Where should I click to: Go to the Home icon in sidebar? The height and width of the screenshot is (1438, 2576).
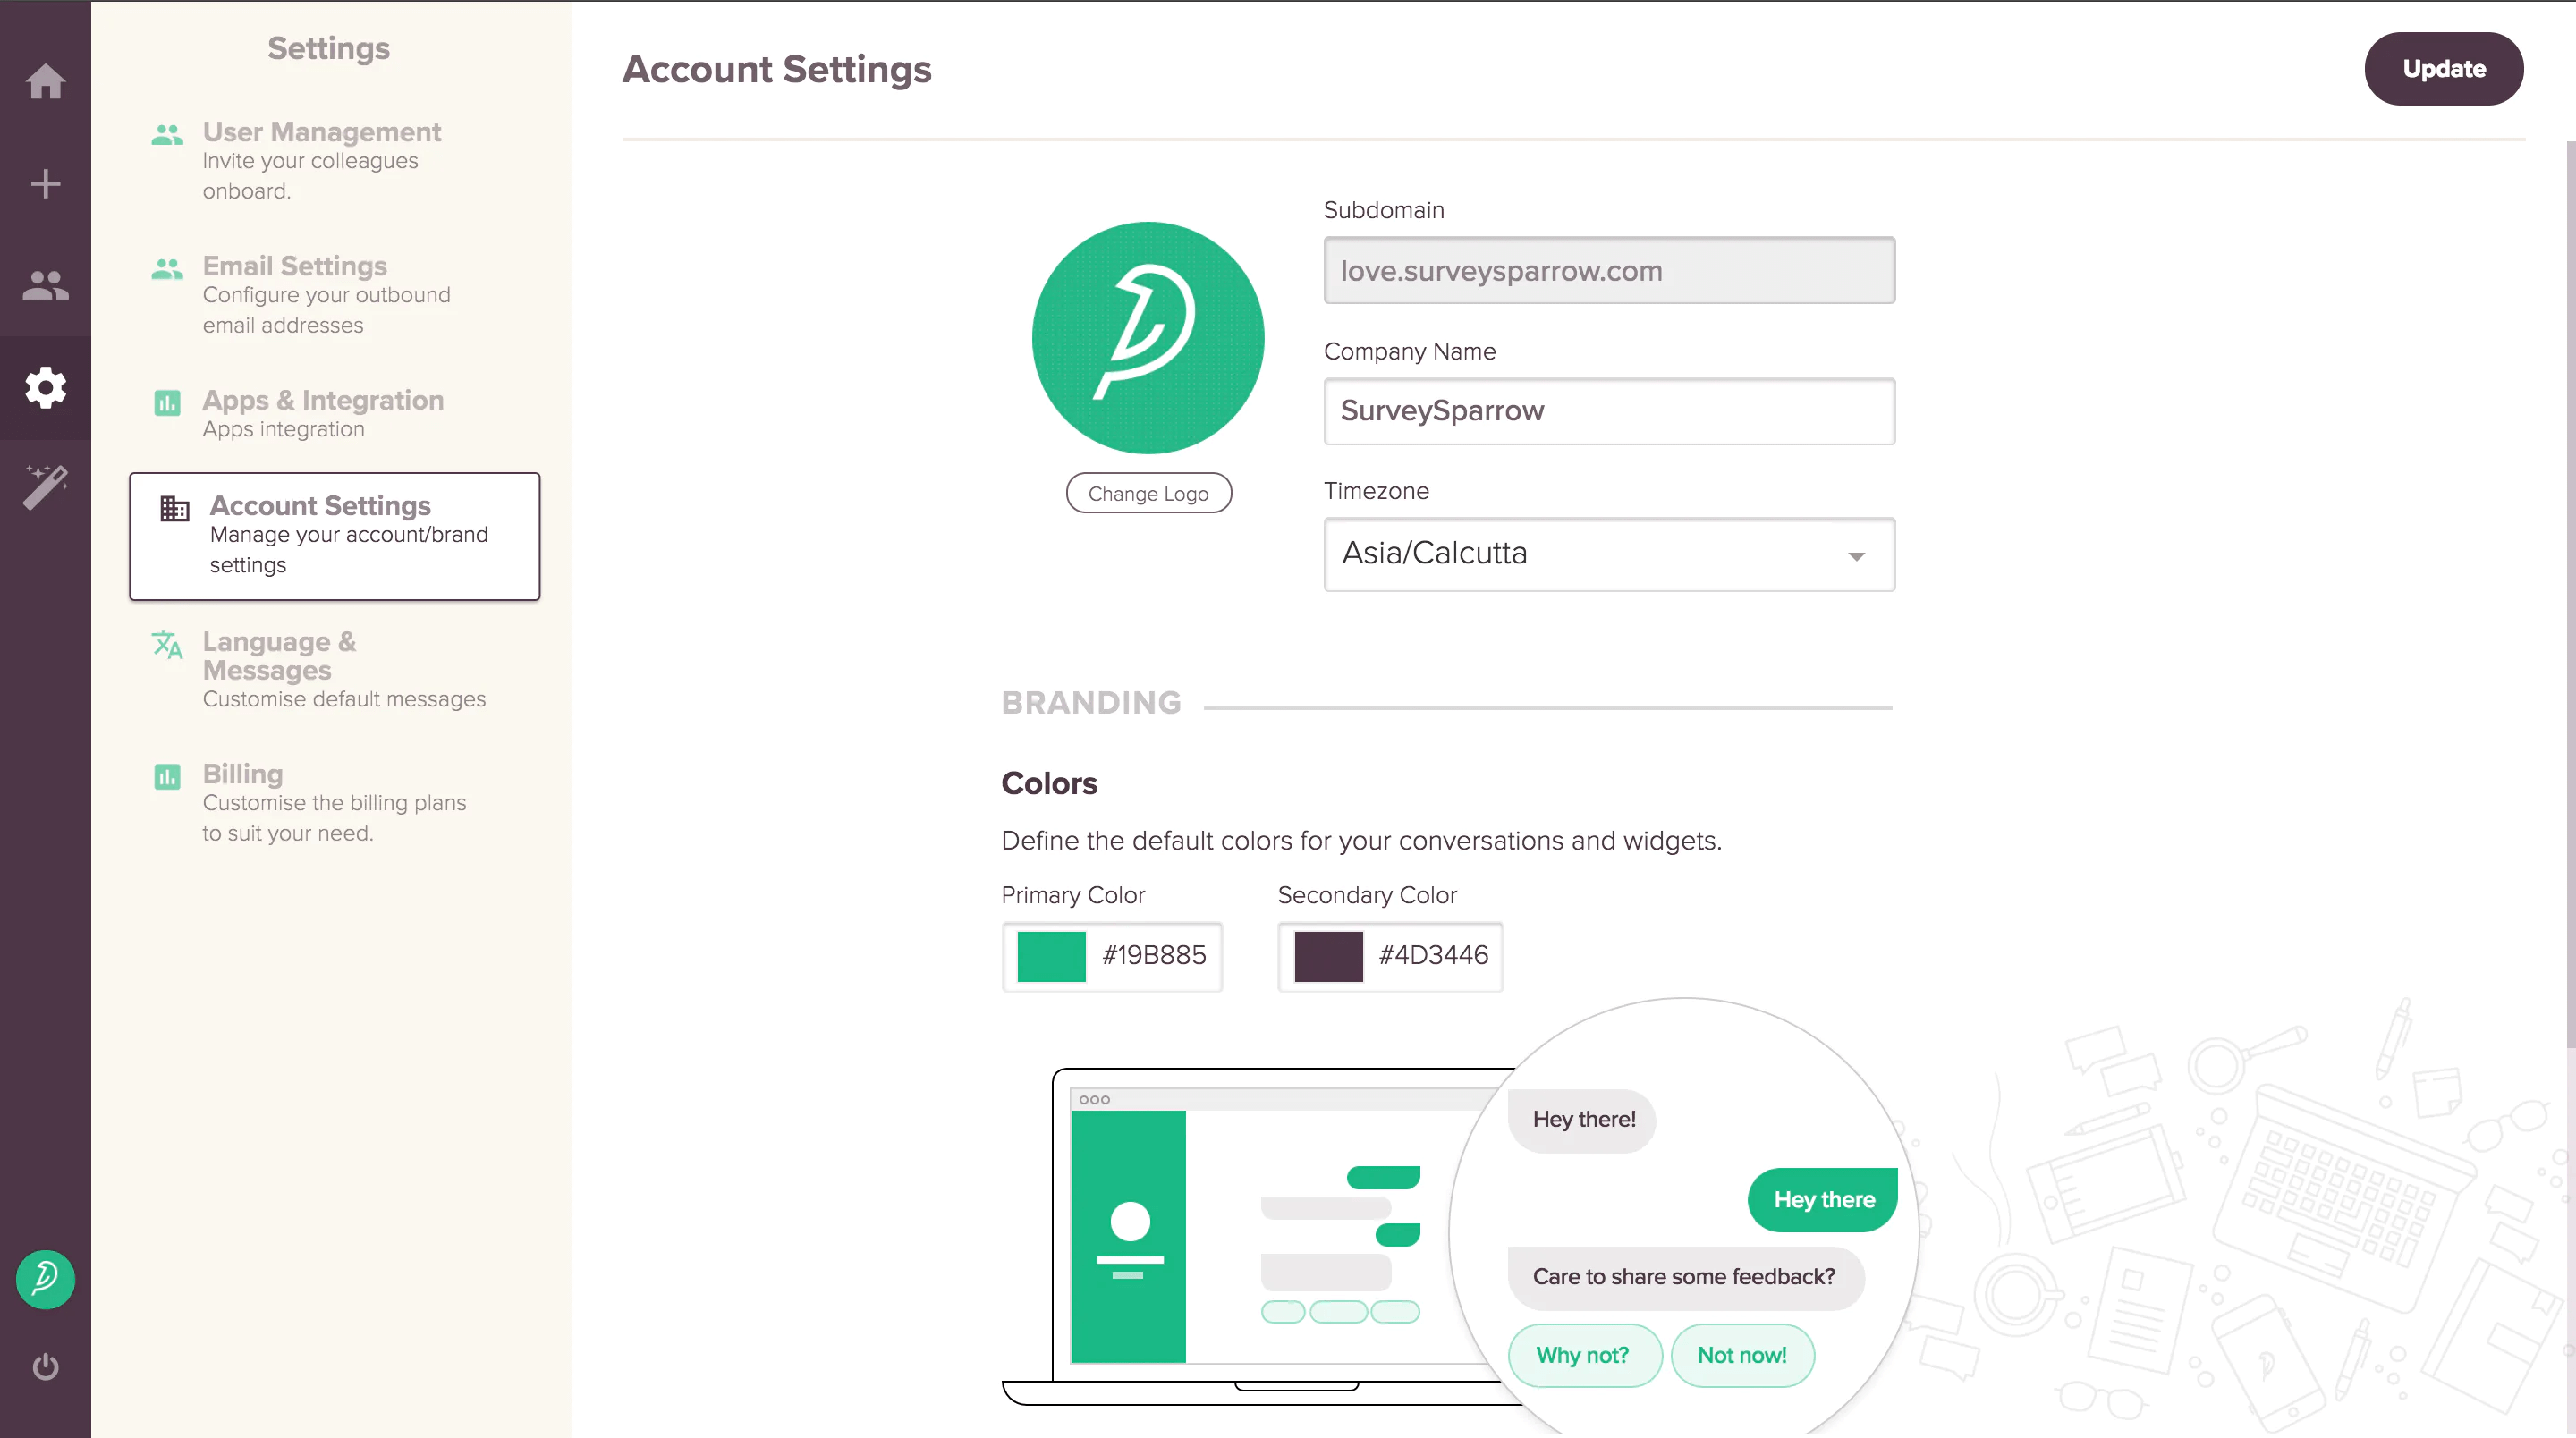click(x=45, y=81)
